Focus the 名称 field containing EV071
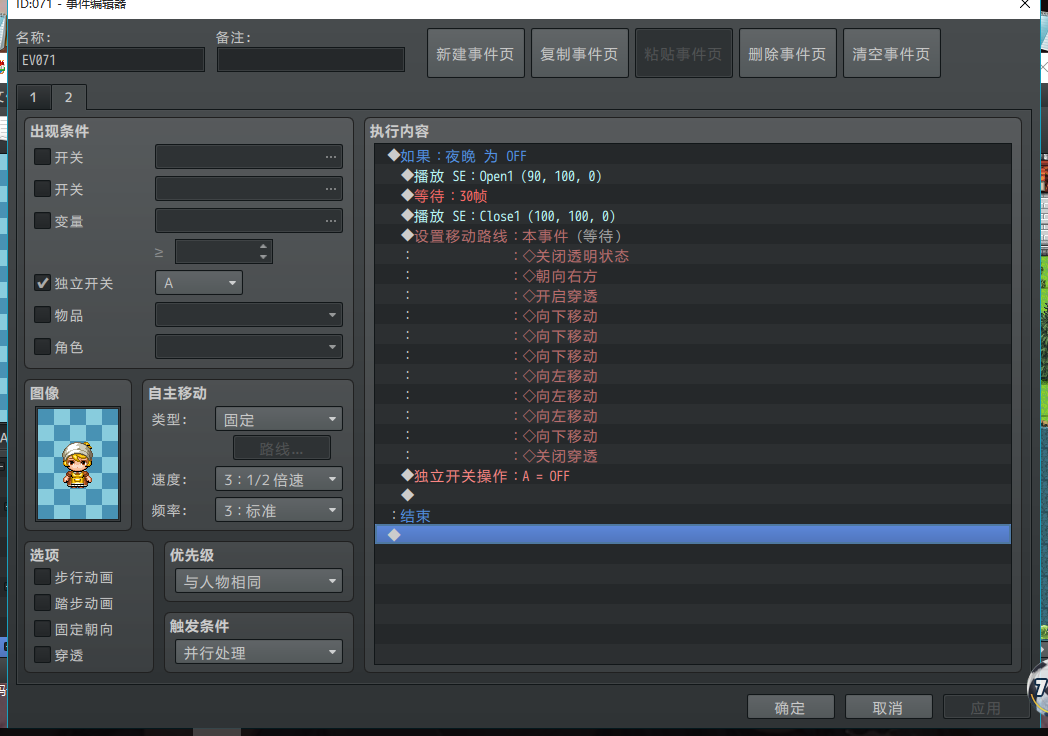1048x736 pixels. point(111,59)
